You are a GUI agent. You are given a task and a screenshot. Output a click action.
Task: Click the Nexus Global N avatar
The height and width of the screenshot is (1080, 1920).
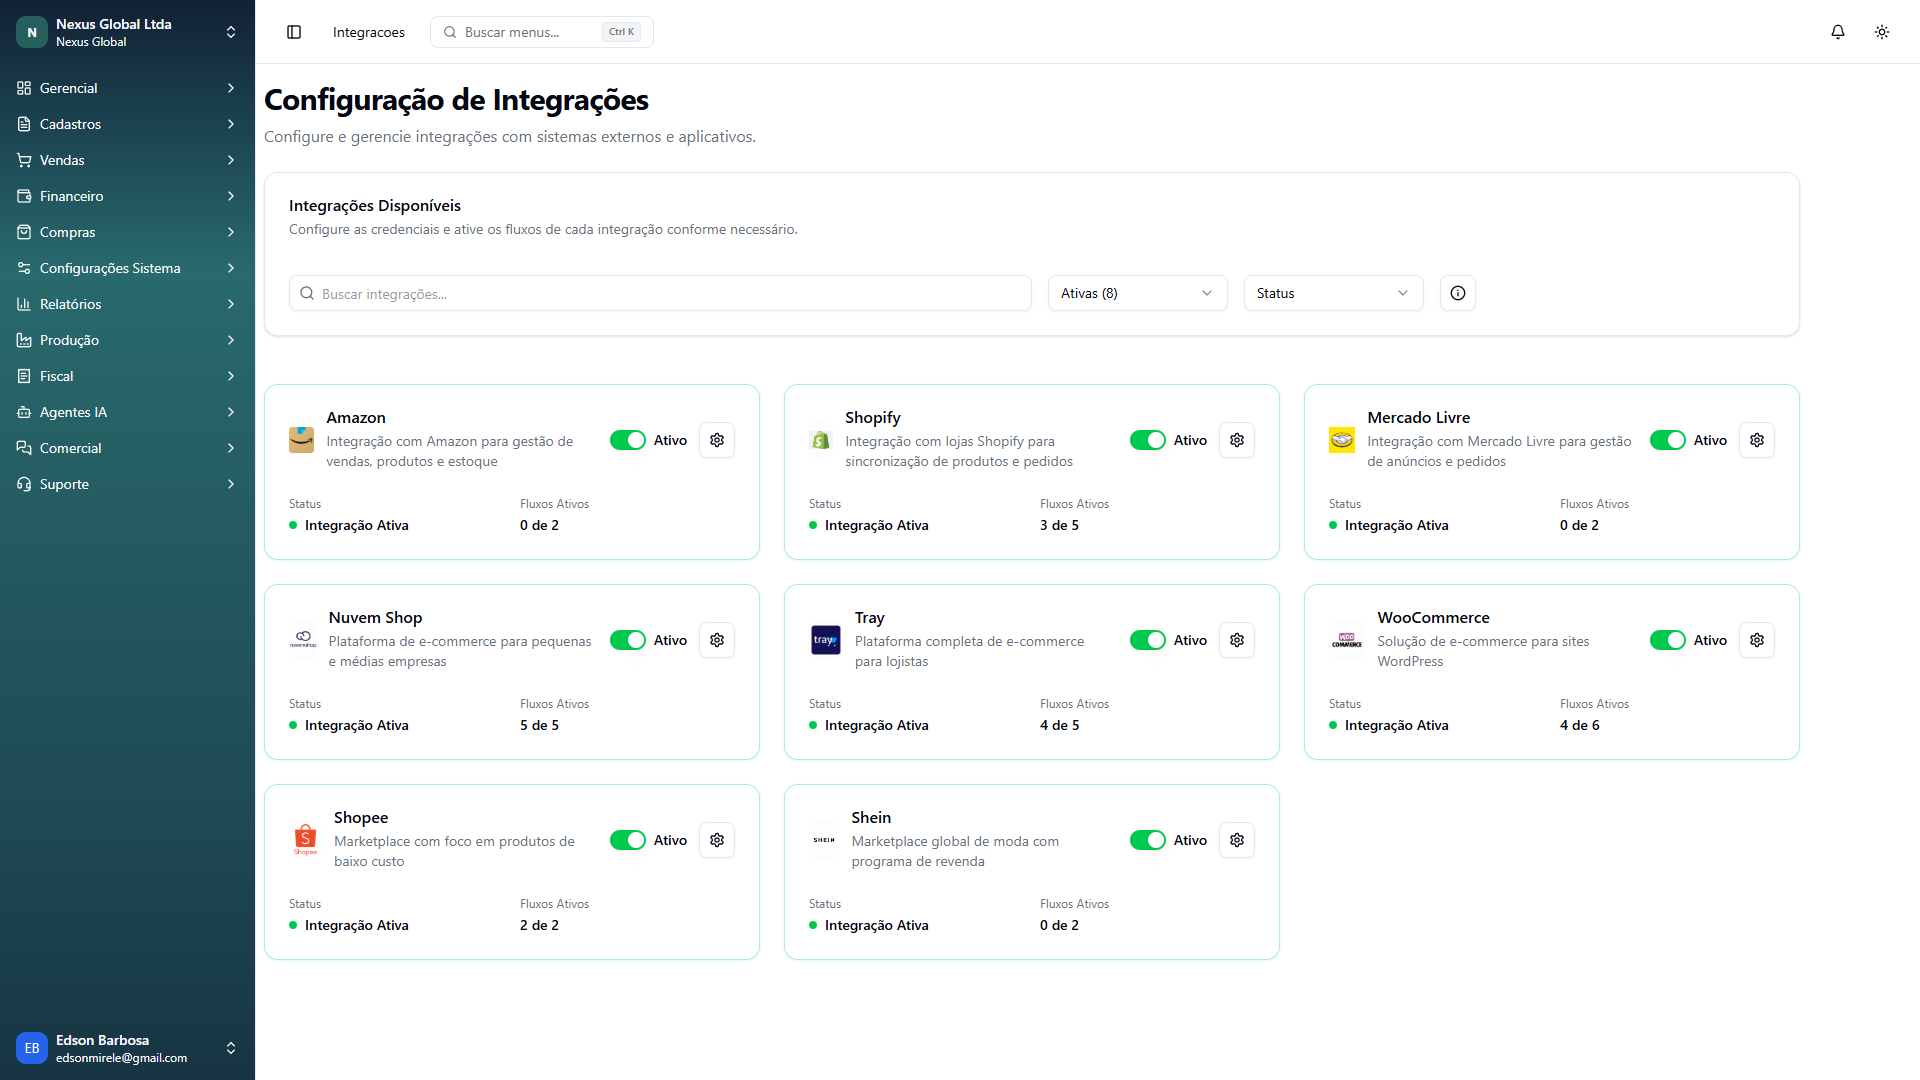tap(32, 32)
